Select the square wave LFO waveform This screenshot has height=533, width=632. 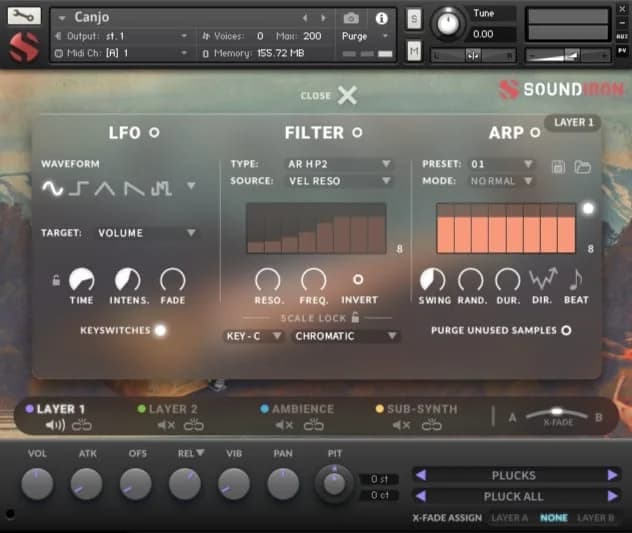[78, 188]
